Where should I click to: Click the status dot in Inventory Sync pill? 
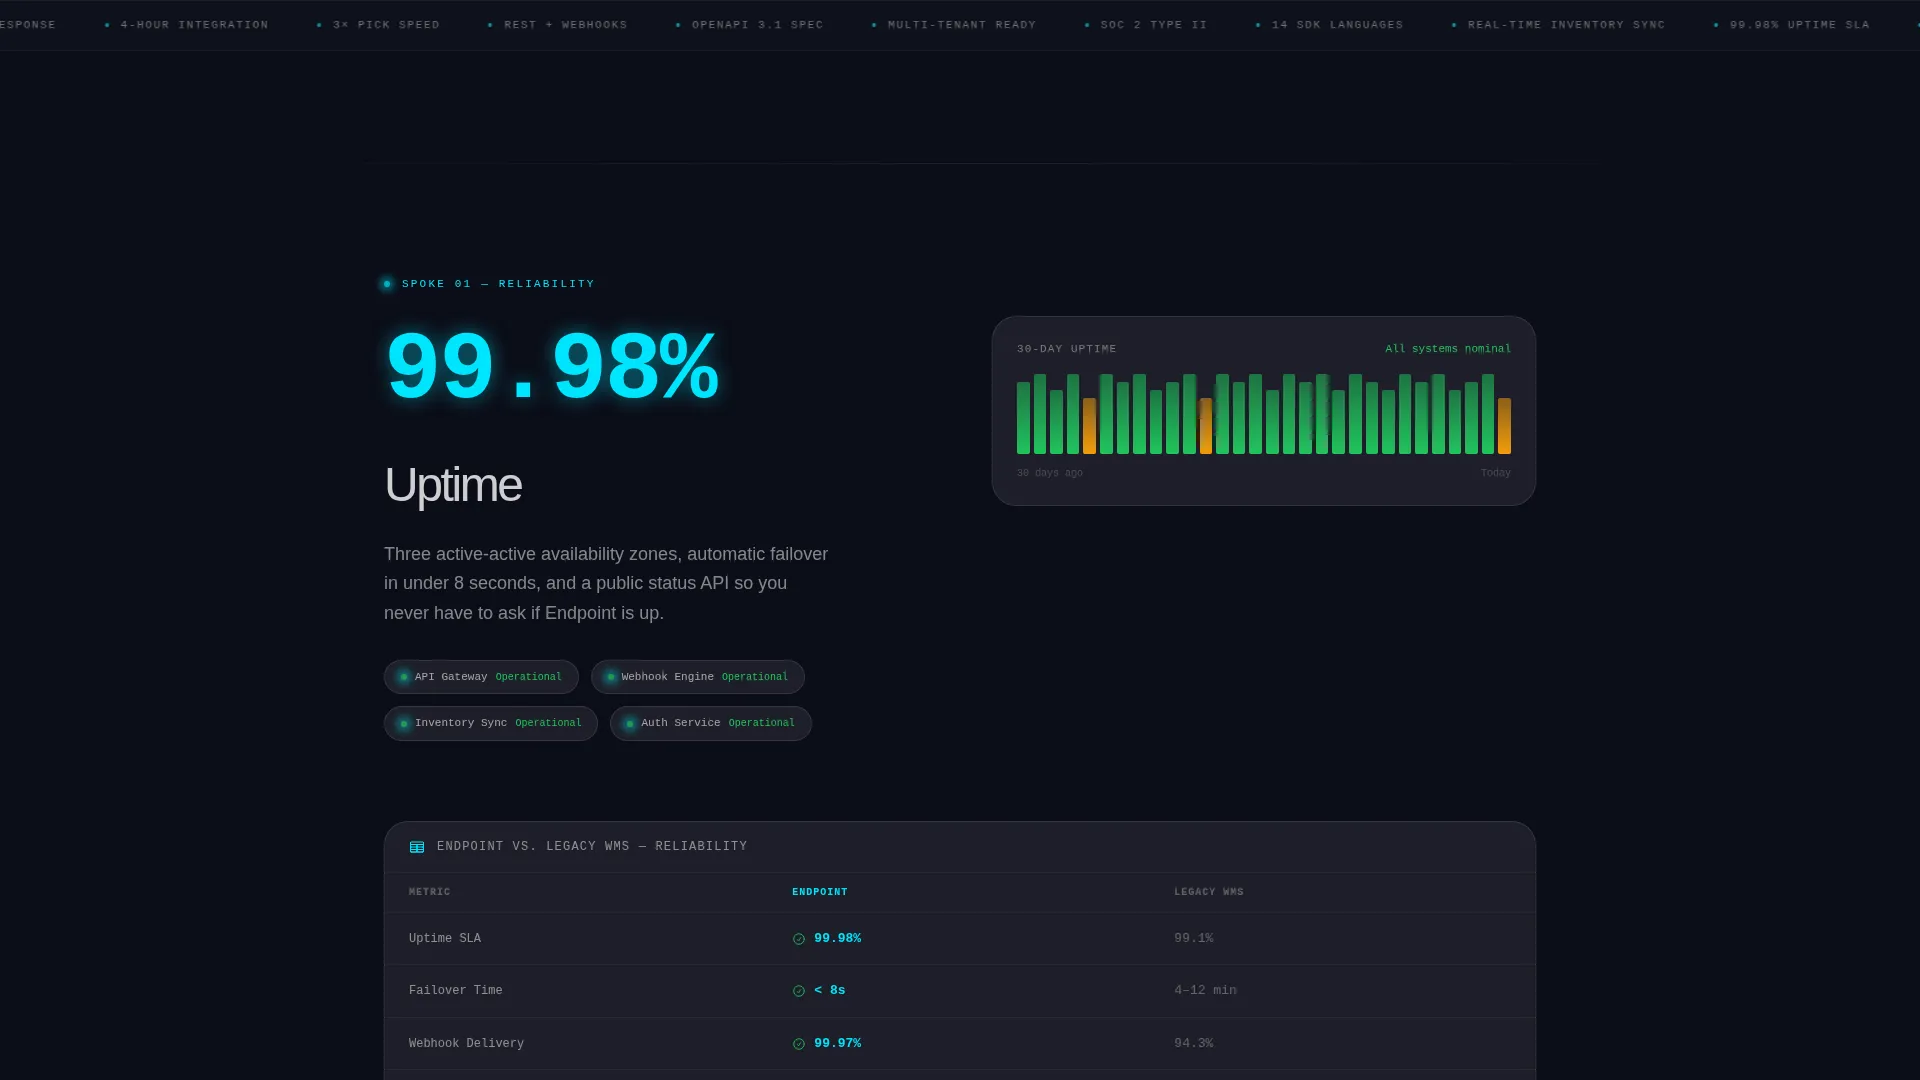coord(404,724)
